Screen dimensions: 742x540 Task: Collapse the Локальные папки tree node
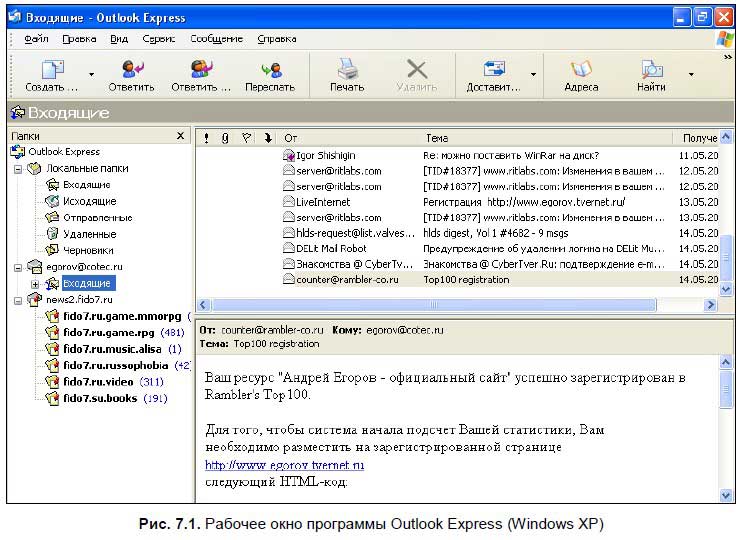18,169
